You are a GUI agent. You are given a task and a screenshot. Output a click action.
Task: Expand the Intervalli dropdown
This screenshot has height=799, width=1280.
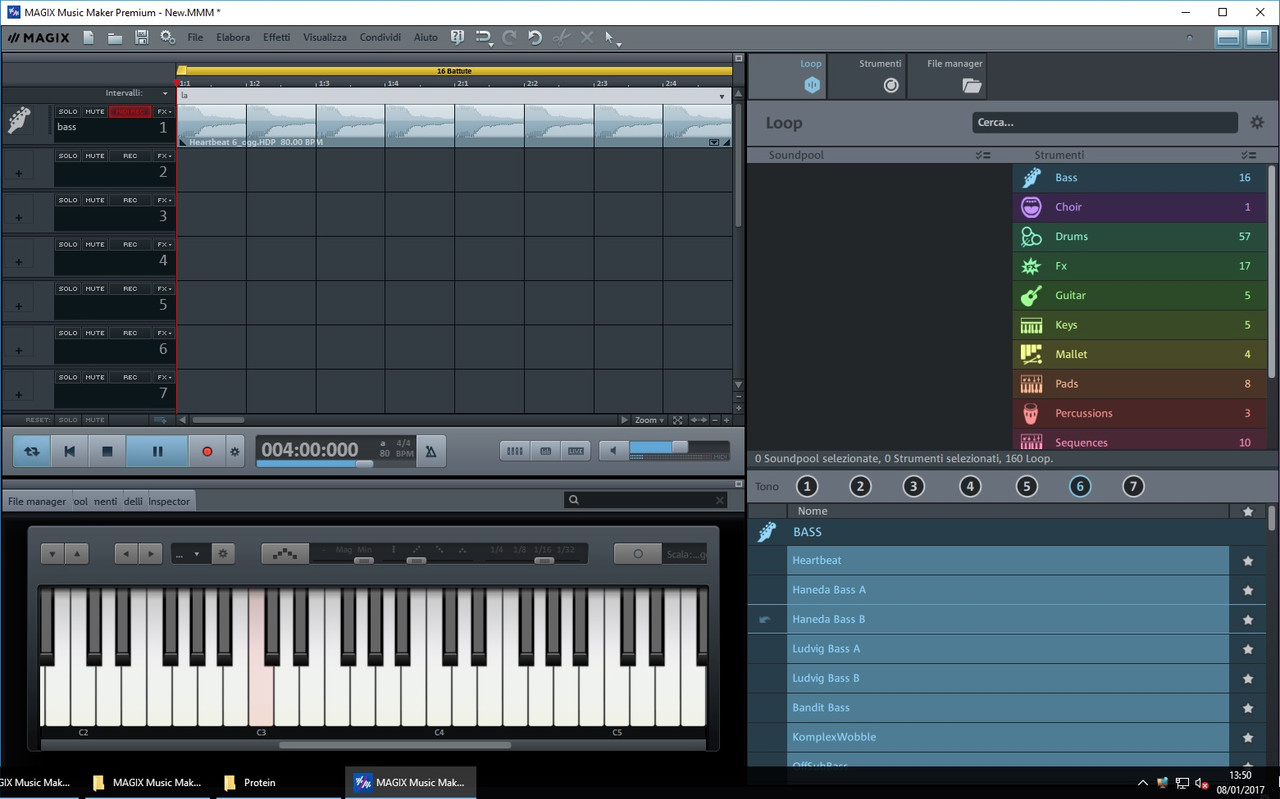click(x=165, y=93)
